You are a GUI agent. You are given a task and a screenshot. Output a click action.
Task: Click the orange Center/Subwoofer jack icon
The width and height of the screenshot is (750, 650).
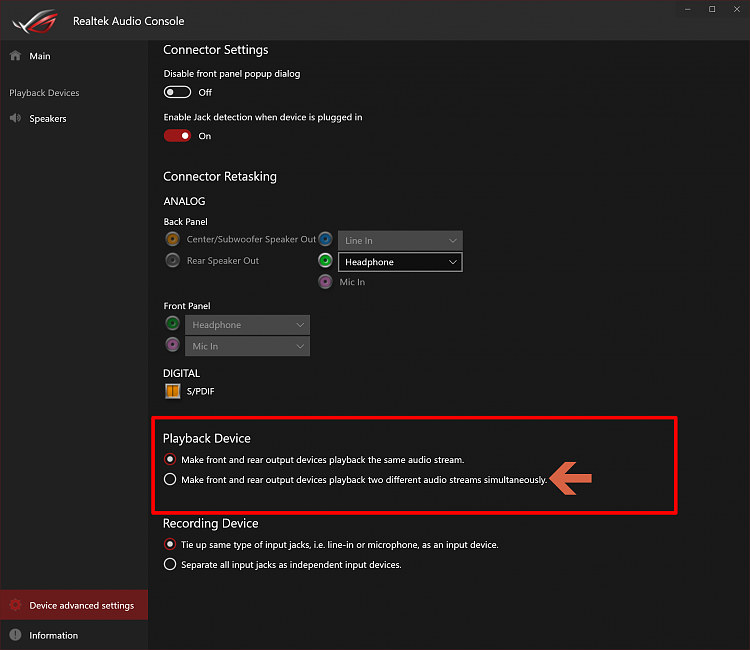coord(173,239)
